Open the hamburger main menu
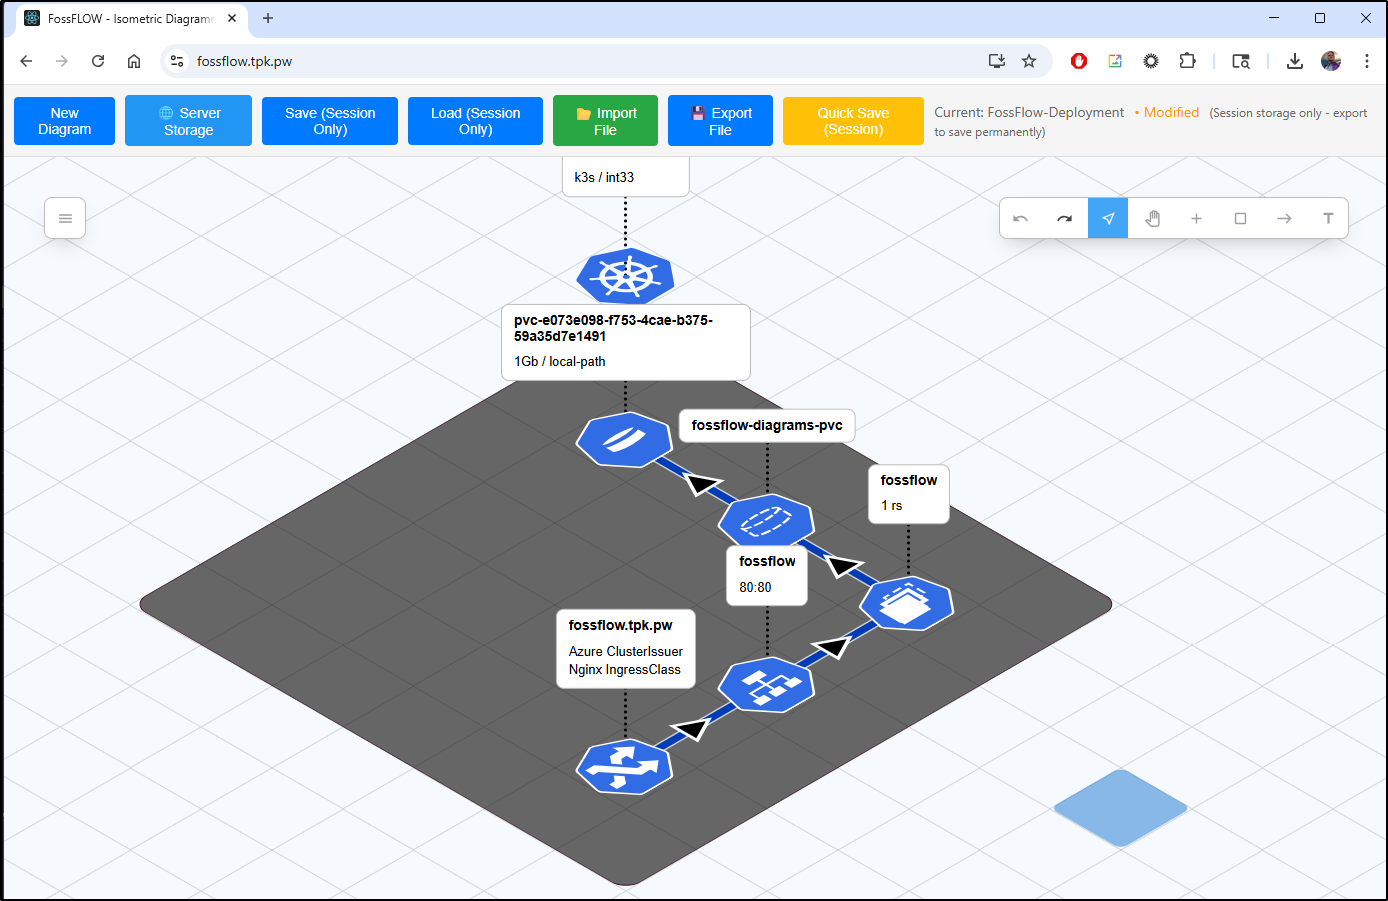 click(x=65, y=218)
